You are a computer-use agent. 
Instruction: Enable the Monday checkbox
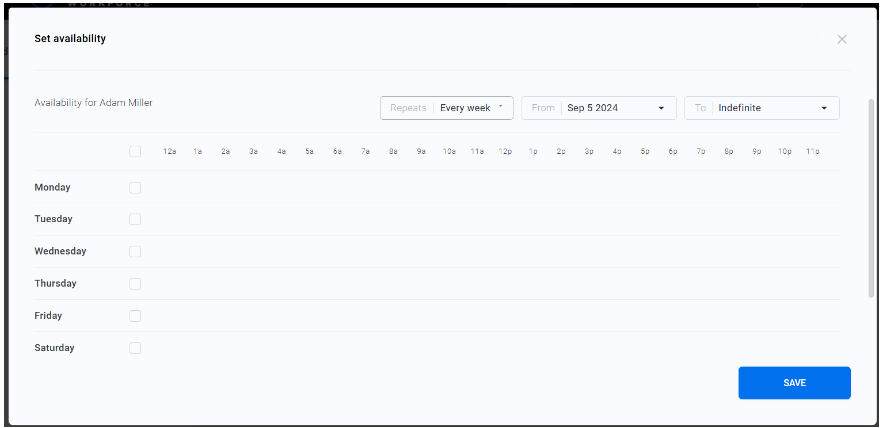135,188
